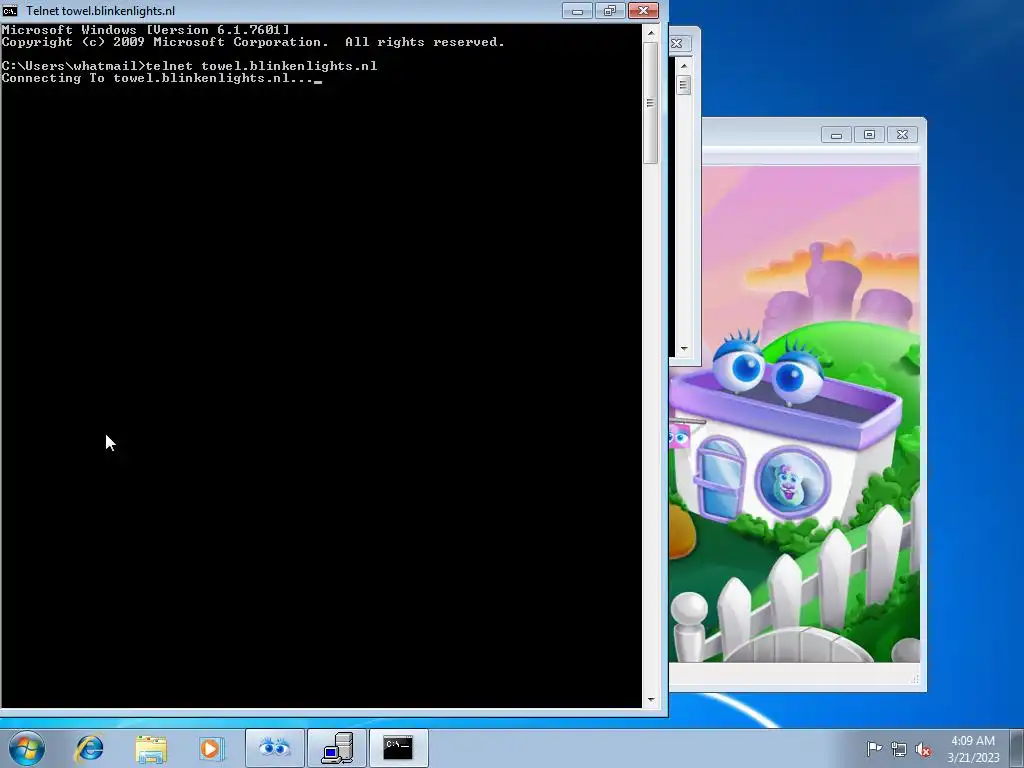Click scroll up arrow in the middle window
Screen dimensions: 1024x768
coord(684,65)
